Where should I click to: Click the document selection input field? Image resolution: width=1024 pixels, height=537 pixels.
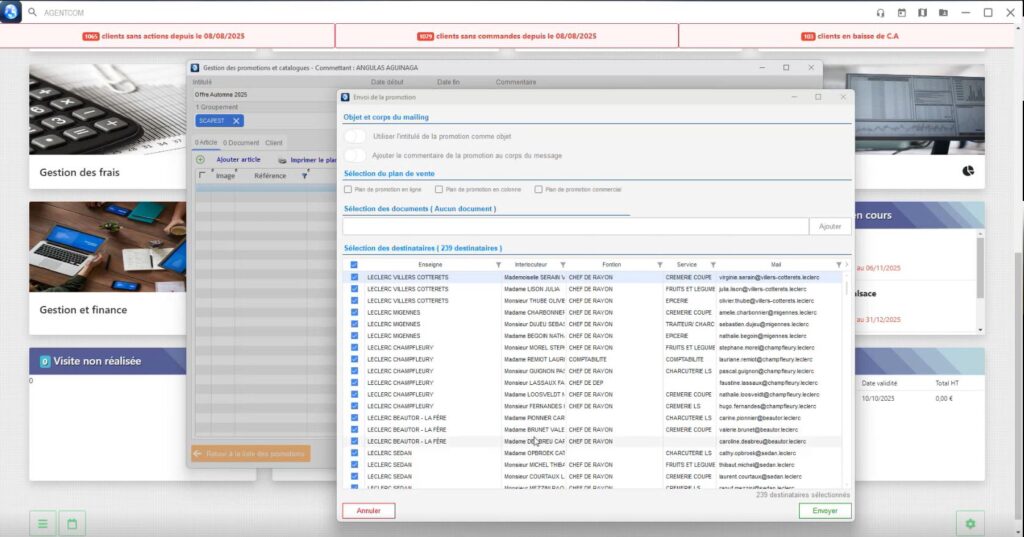pyautogui.click(x=575, y=227)
